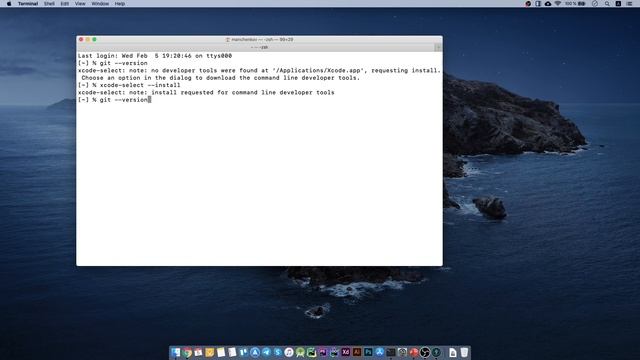Click the 'no developer tools were found' line
The image size is (640, 360).
click(259, 71)
